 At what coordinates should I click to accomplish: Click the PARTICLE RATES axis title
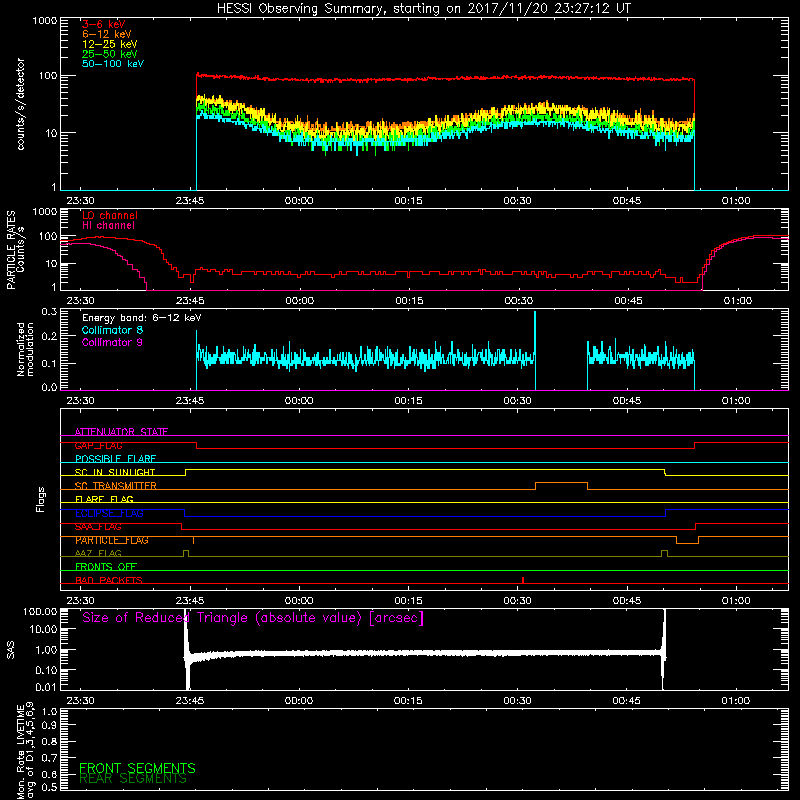point(11,250)
